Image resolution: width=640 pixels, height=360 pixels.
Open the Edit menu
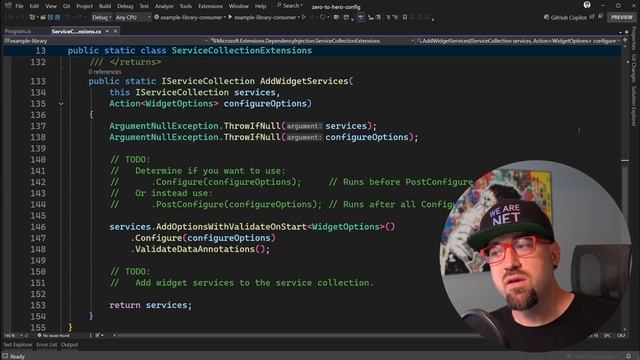coord(34,6)
